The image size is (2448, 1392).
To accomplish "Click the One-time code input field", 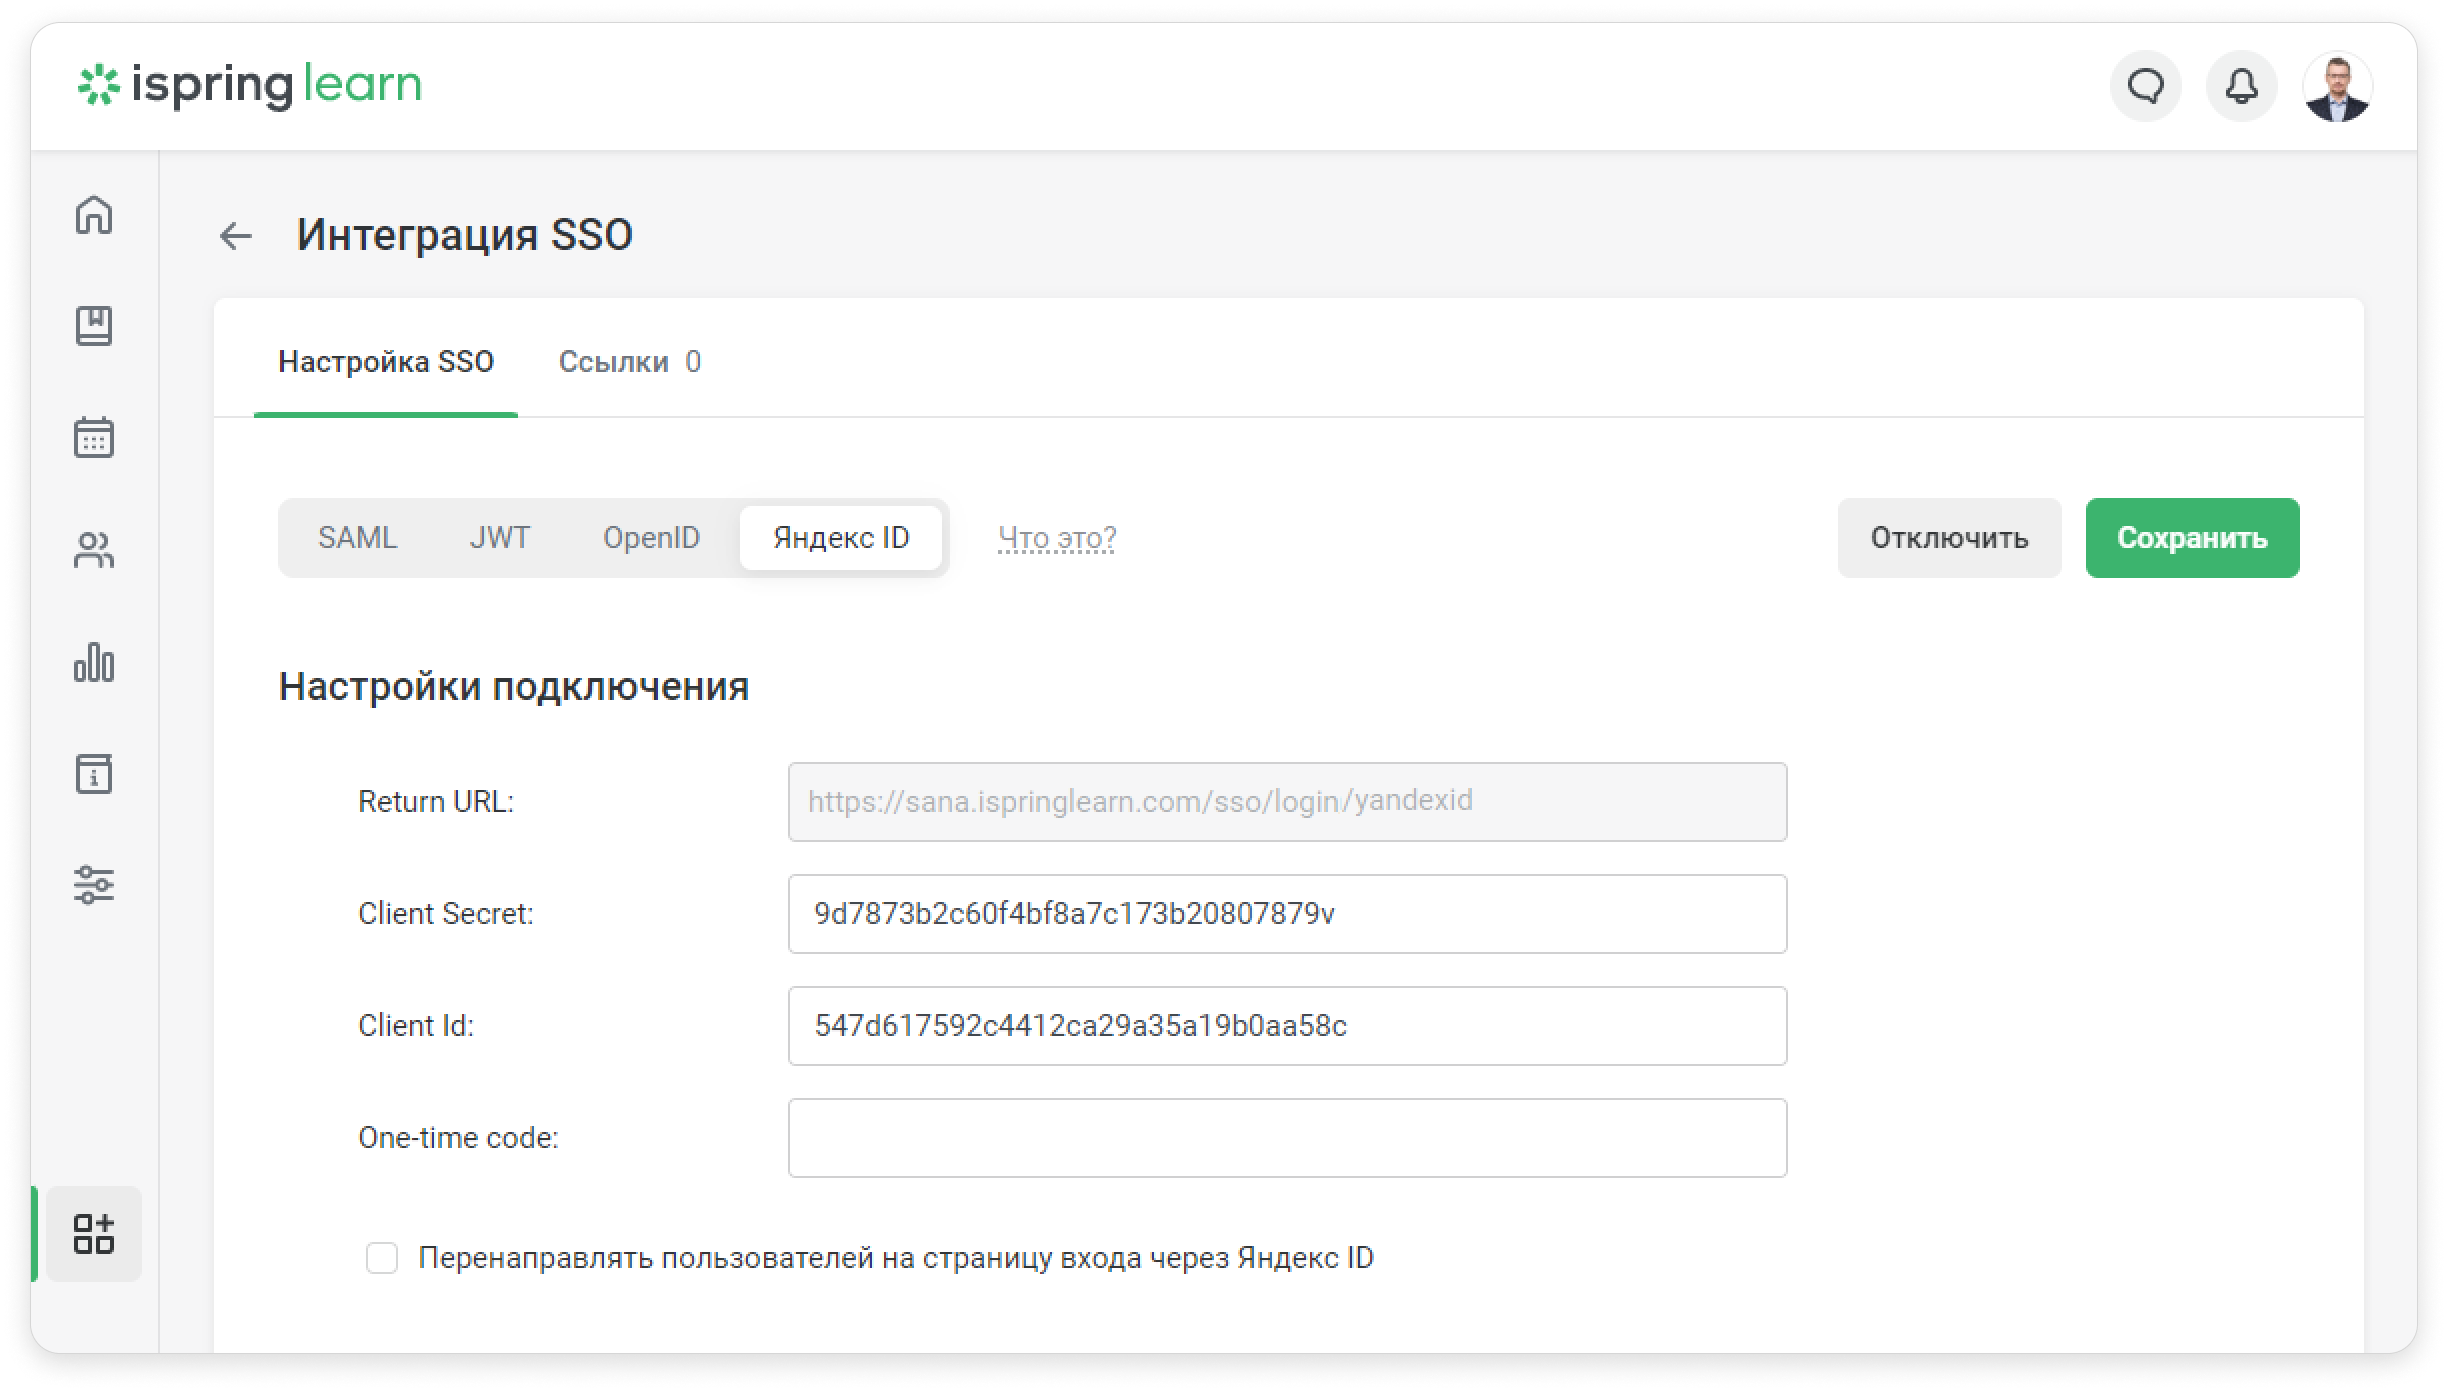I will point(1287,1138).
